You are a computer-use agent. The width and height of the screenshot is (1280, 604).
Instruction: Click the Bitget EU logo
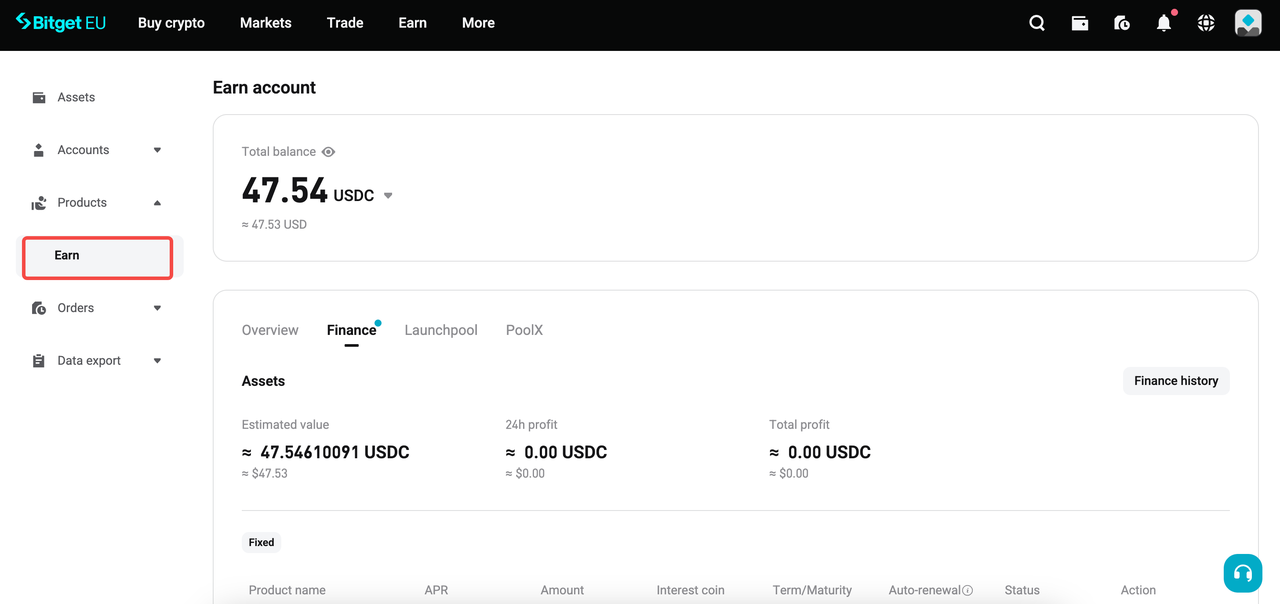[60, 22]
